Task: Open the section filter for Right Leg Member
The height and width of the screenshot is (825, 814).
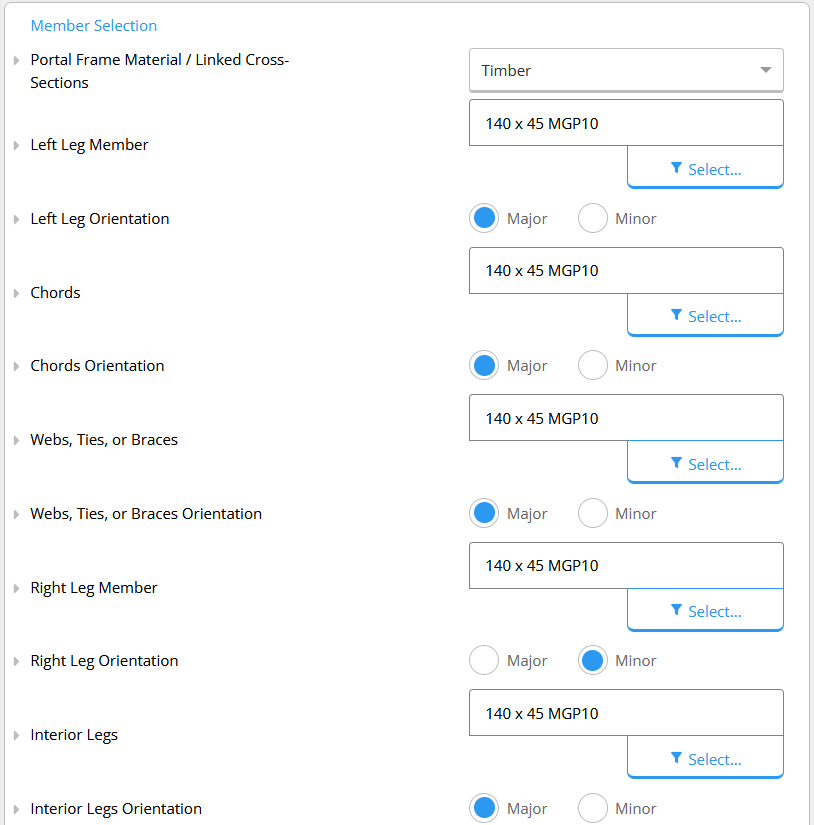Action: [x=705, y=610]
